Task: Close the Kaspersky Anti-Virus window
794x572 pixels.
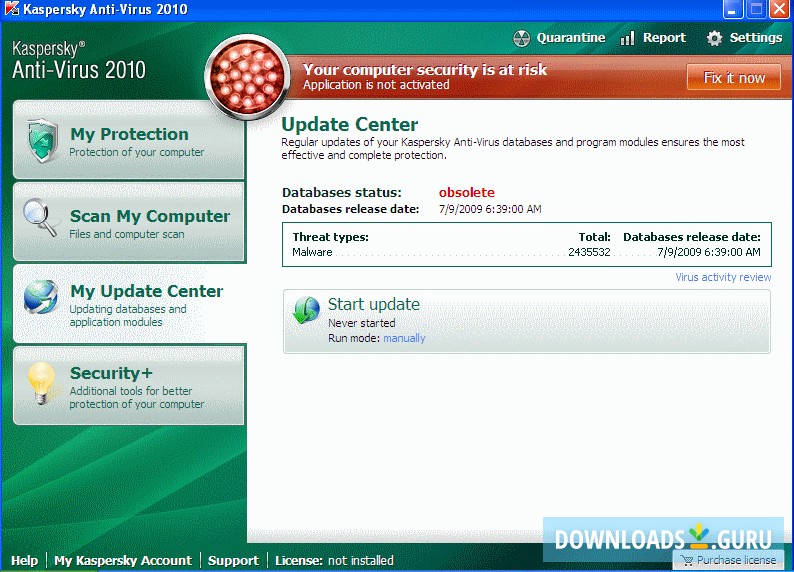Action: coord(780,9)
